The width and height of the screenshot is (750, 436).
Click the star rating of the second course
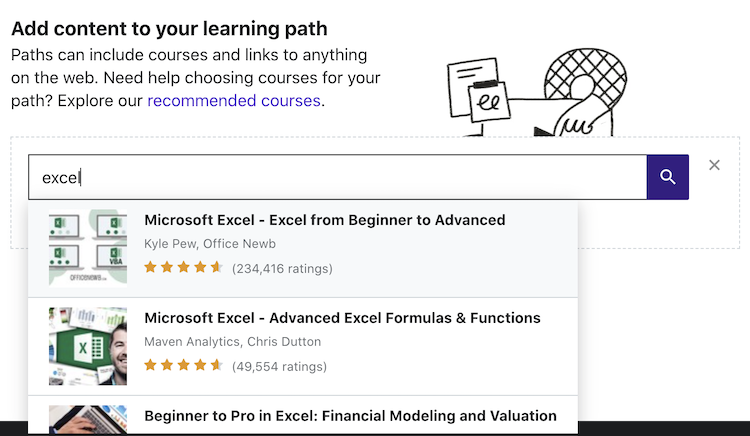point(184,366)
